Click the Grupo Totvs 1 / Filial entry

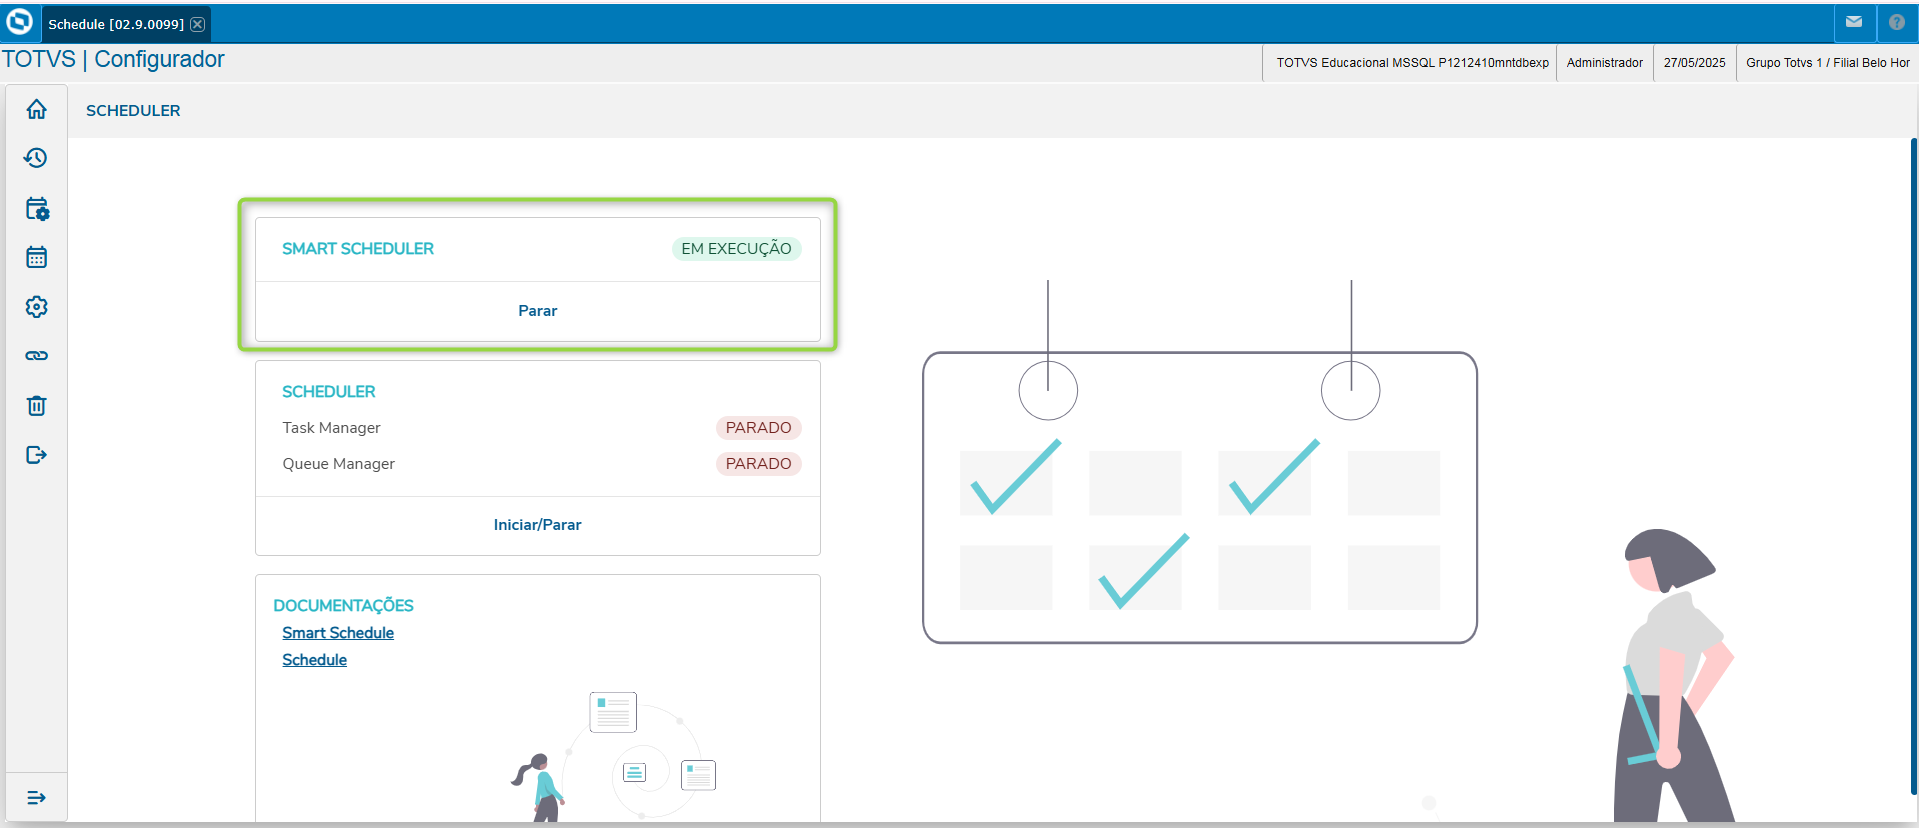pyautogui.click(x=1828, y=63)
